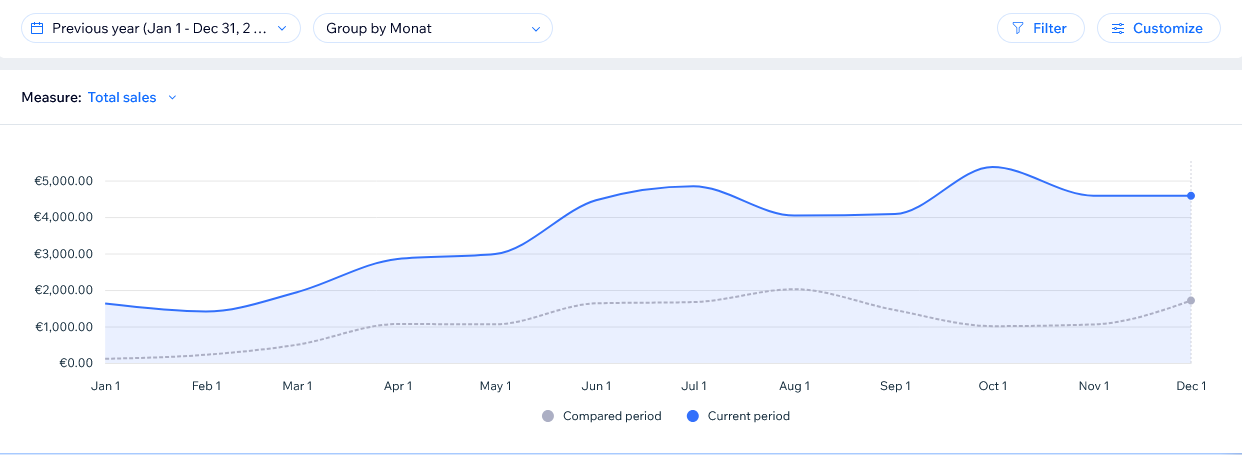Expand the Group by Monat dropdown
1242x455 pixels.
coord(432,29)
